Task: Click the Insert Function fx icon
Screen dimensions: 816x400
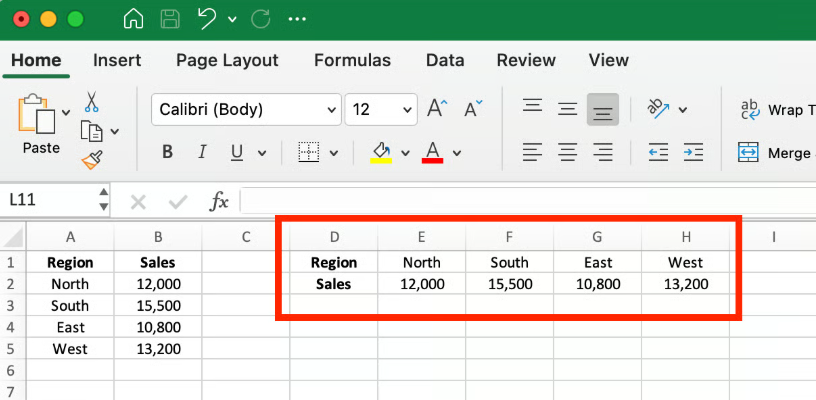Action: (219, 201)
